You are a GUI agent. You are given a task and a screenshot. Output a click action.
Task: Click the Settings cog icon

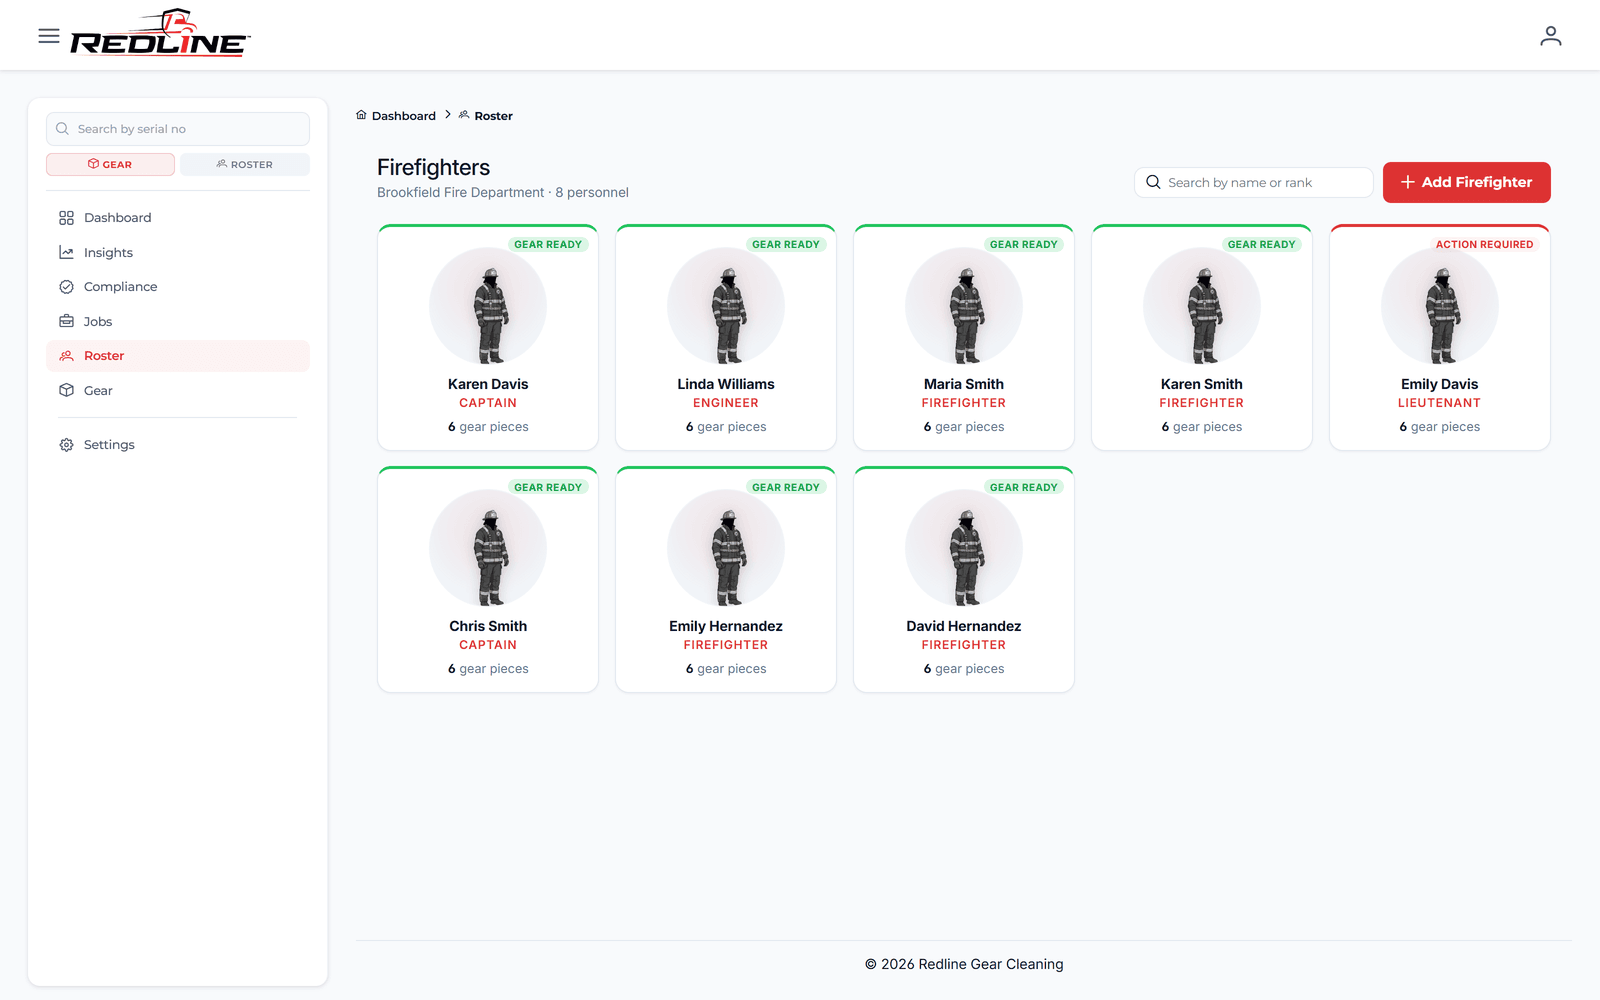click(x=67, y=445)
